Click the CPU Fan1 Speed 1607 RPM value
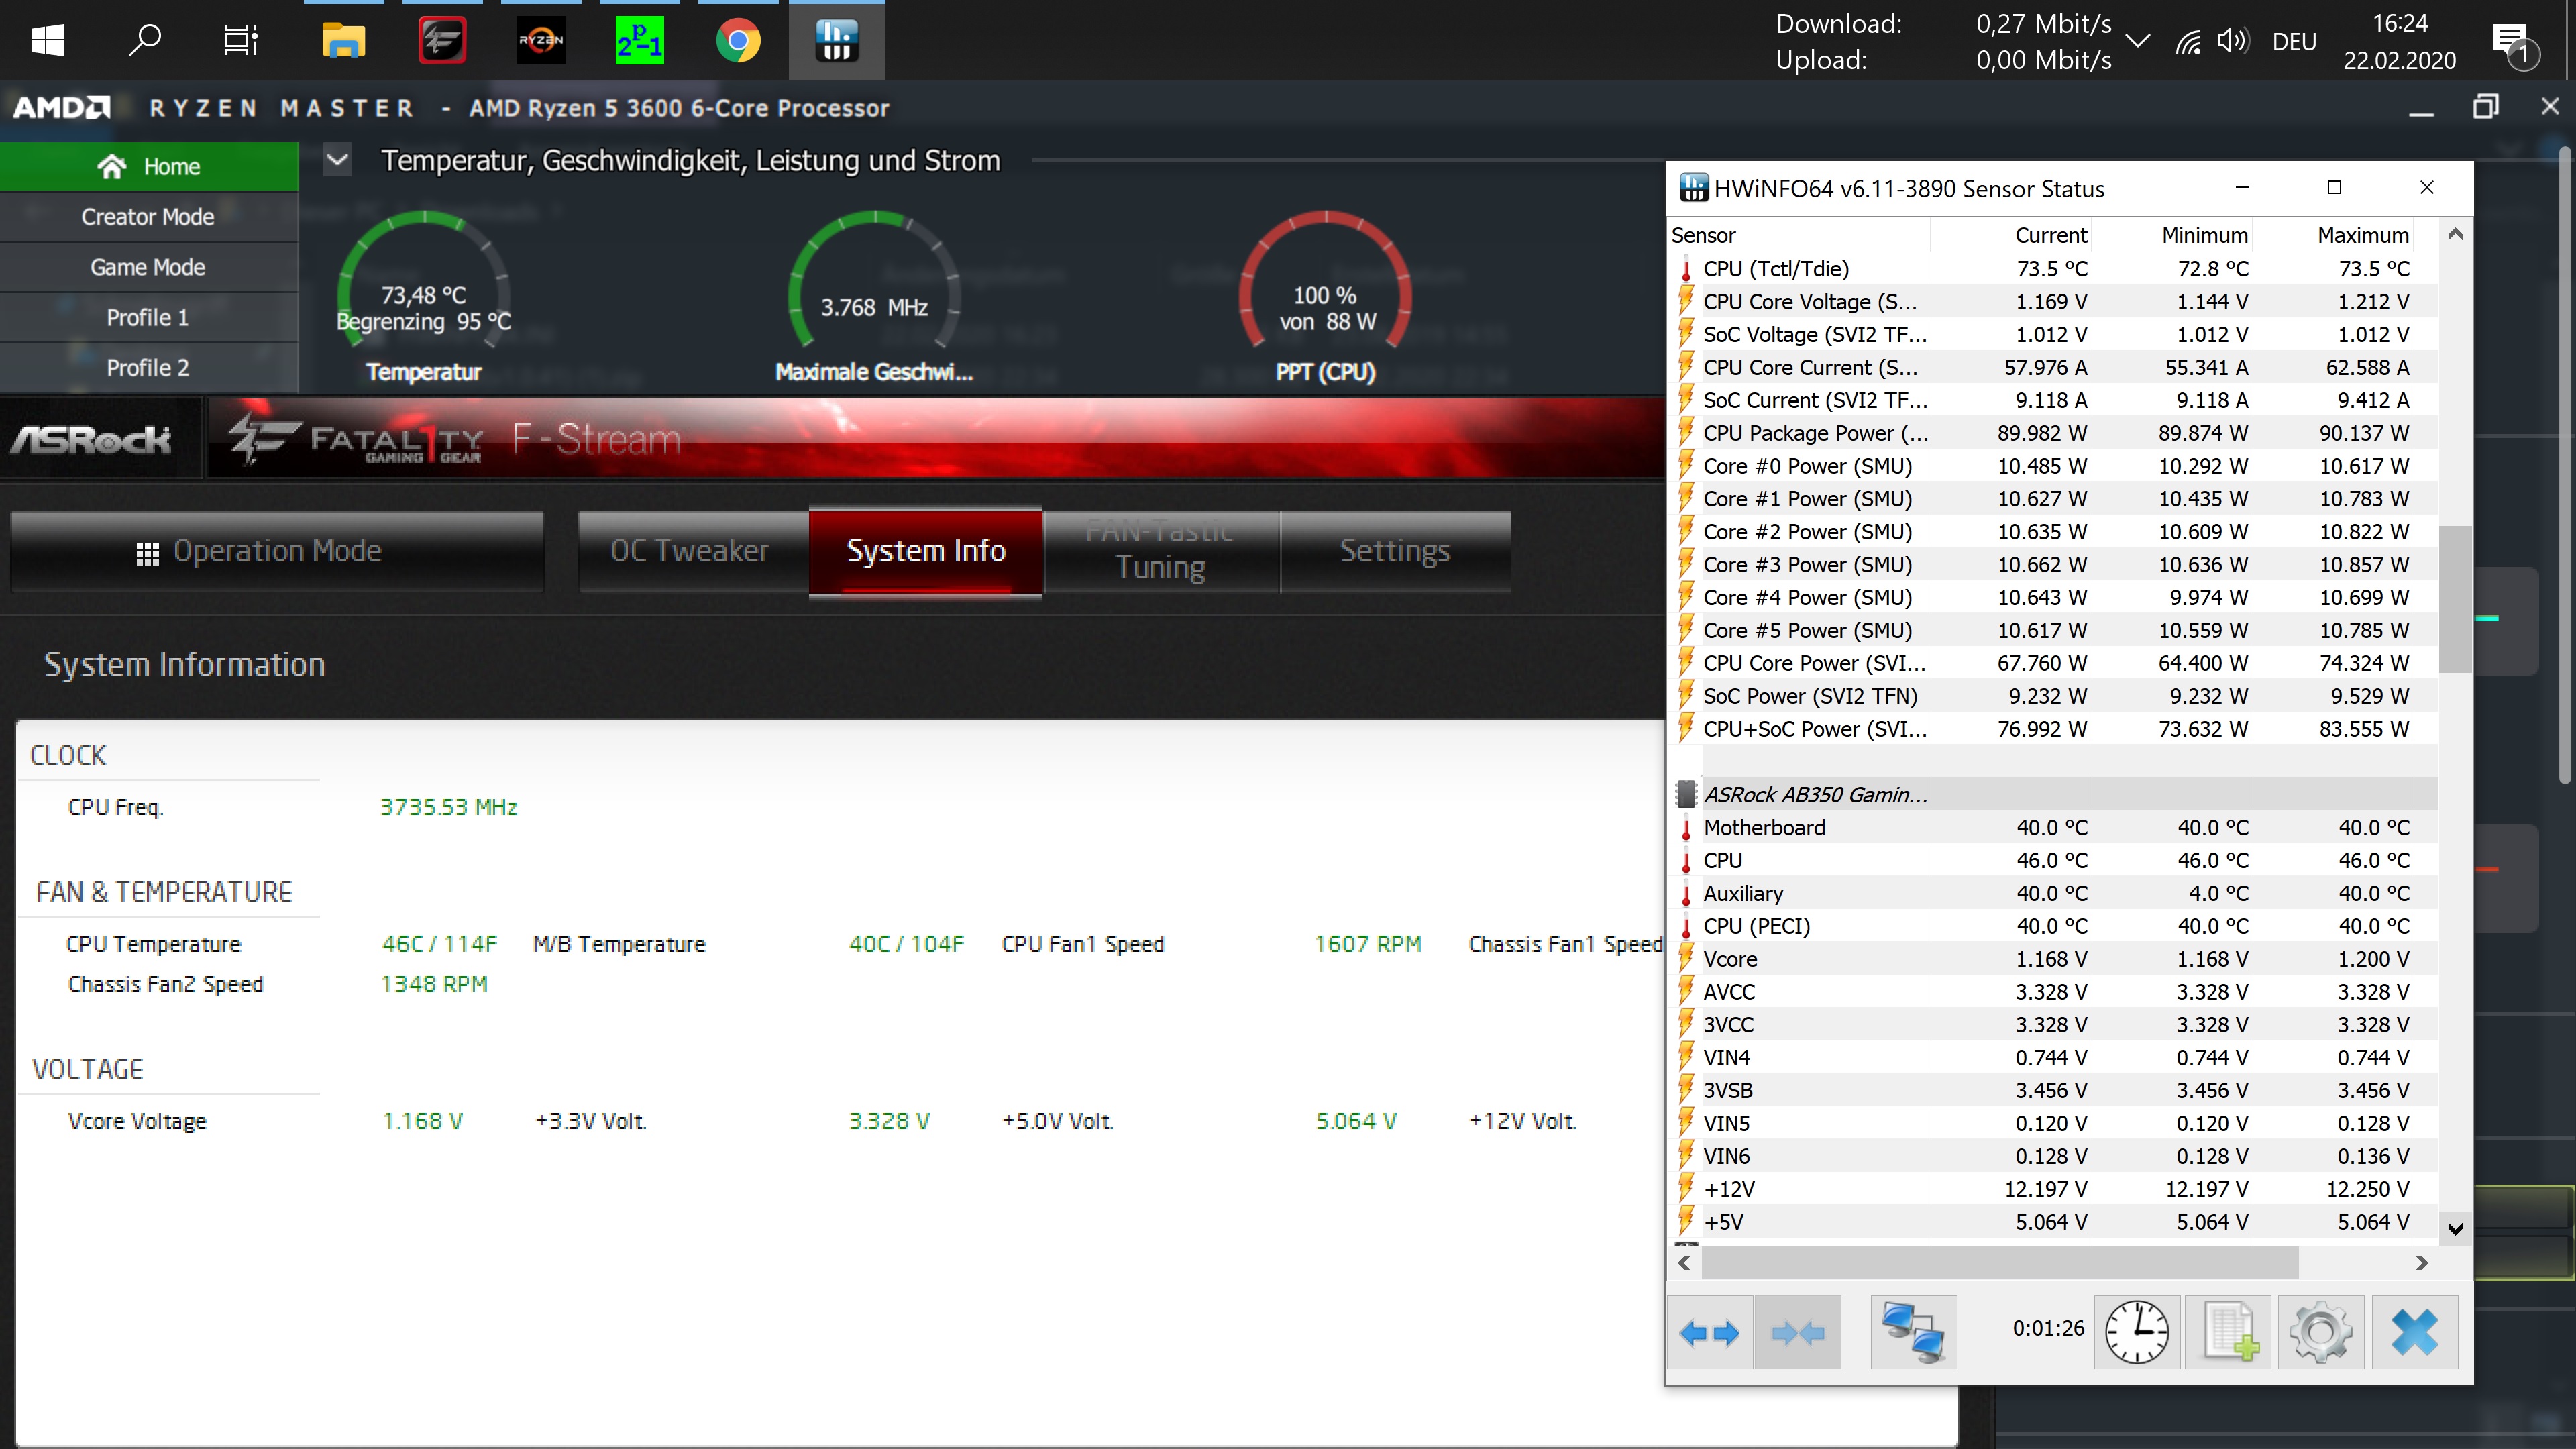 (x=1368, y=944)
